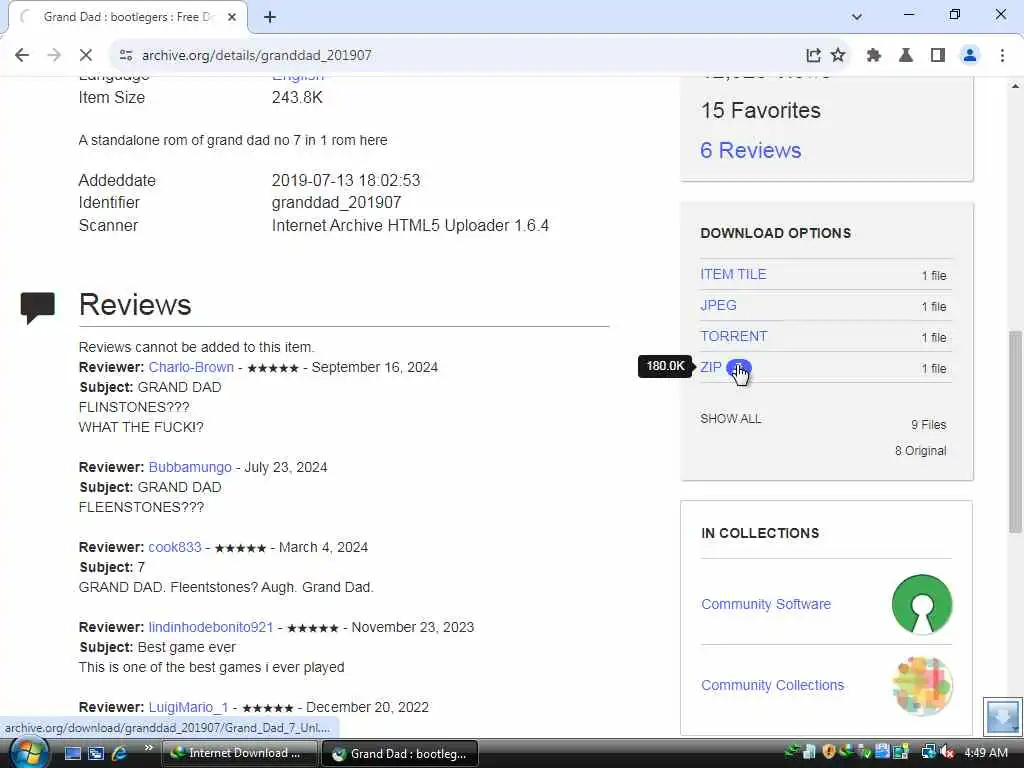
Task: Click the security shield alert tray icon
Action: click(x=829, y=752)
